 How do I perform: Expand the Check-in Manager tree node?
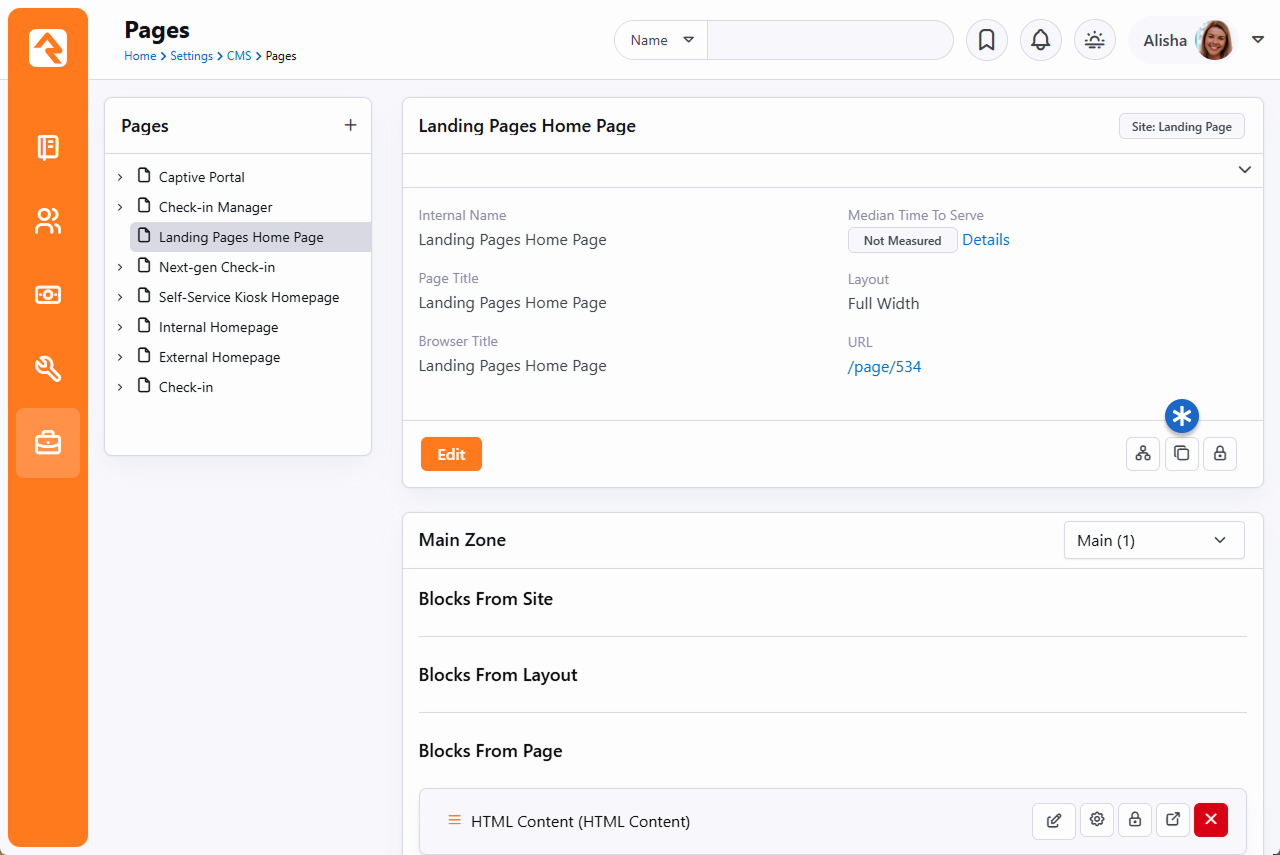coord(120,207)
